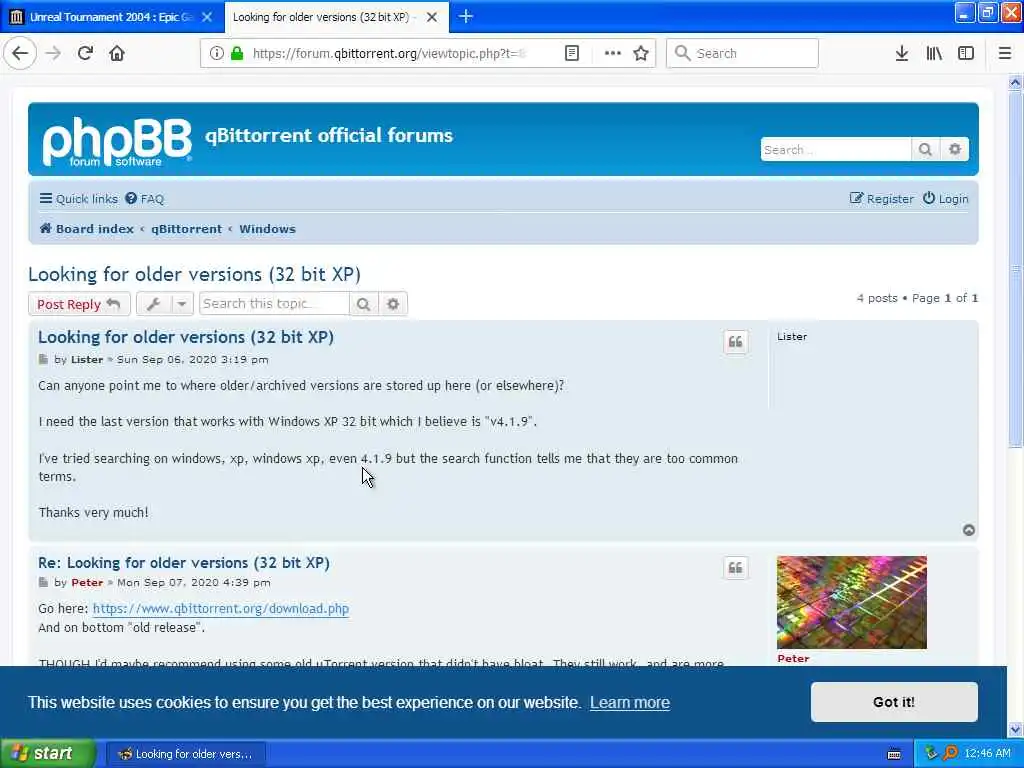Click post icon beside Peter's byline
This screenshot has width=1024, height=768.
pos(43,583)
